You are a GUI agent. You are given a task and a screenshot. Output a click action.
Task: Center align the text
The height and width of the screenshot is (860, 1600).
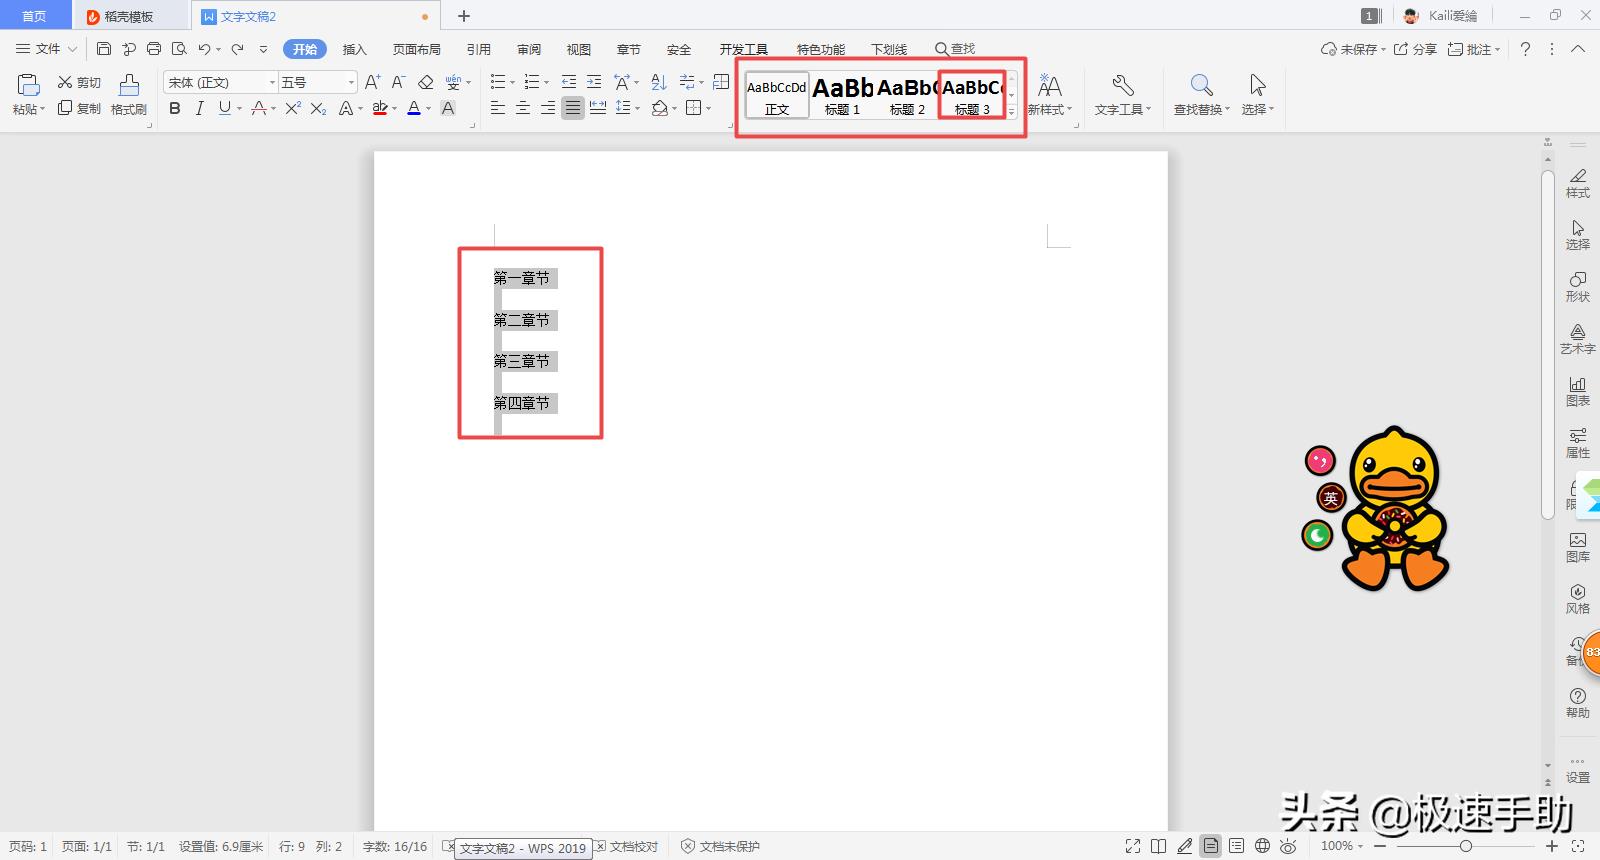click(523, 108)
